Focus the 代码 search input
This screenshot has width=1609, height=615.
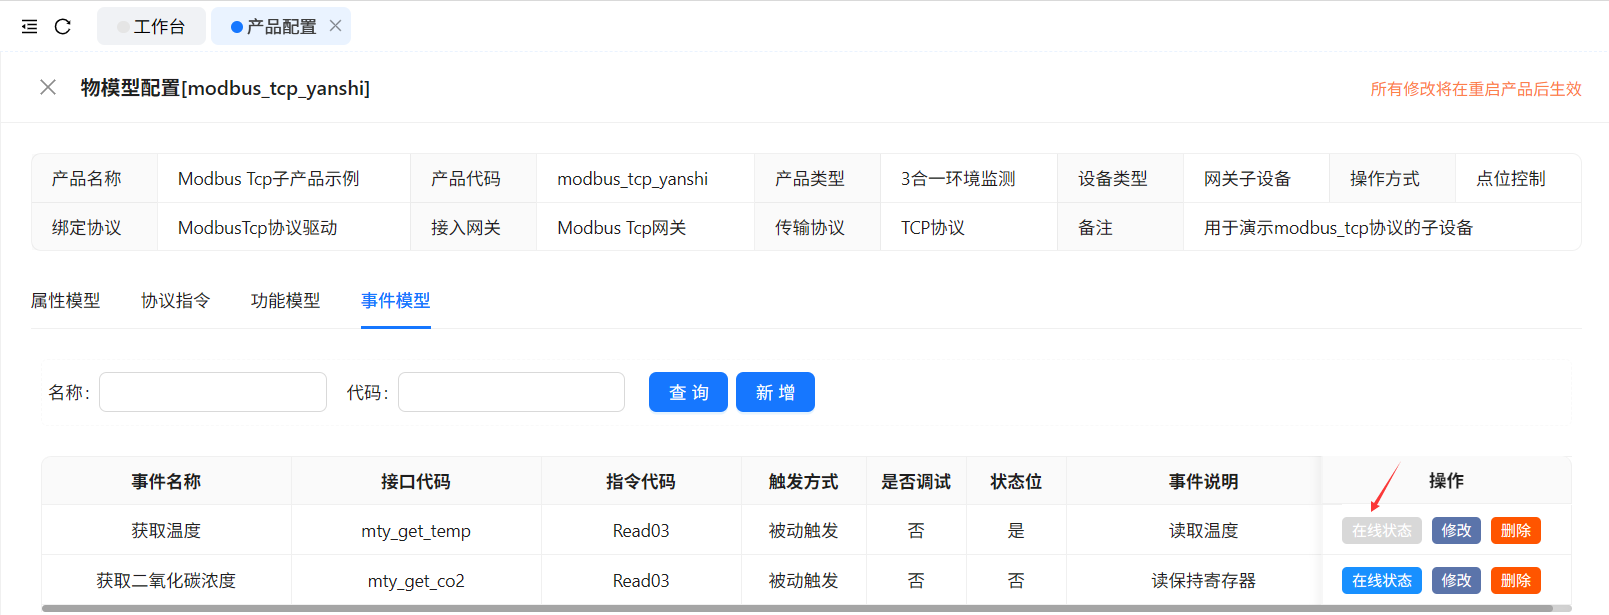coord(511,392)
